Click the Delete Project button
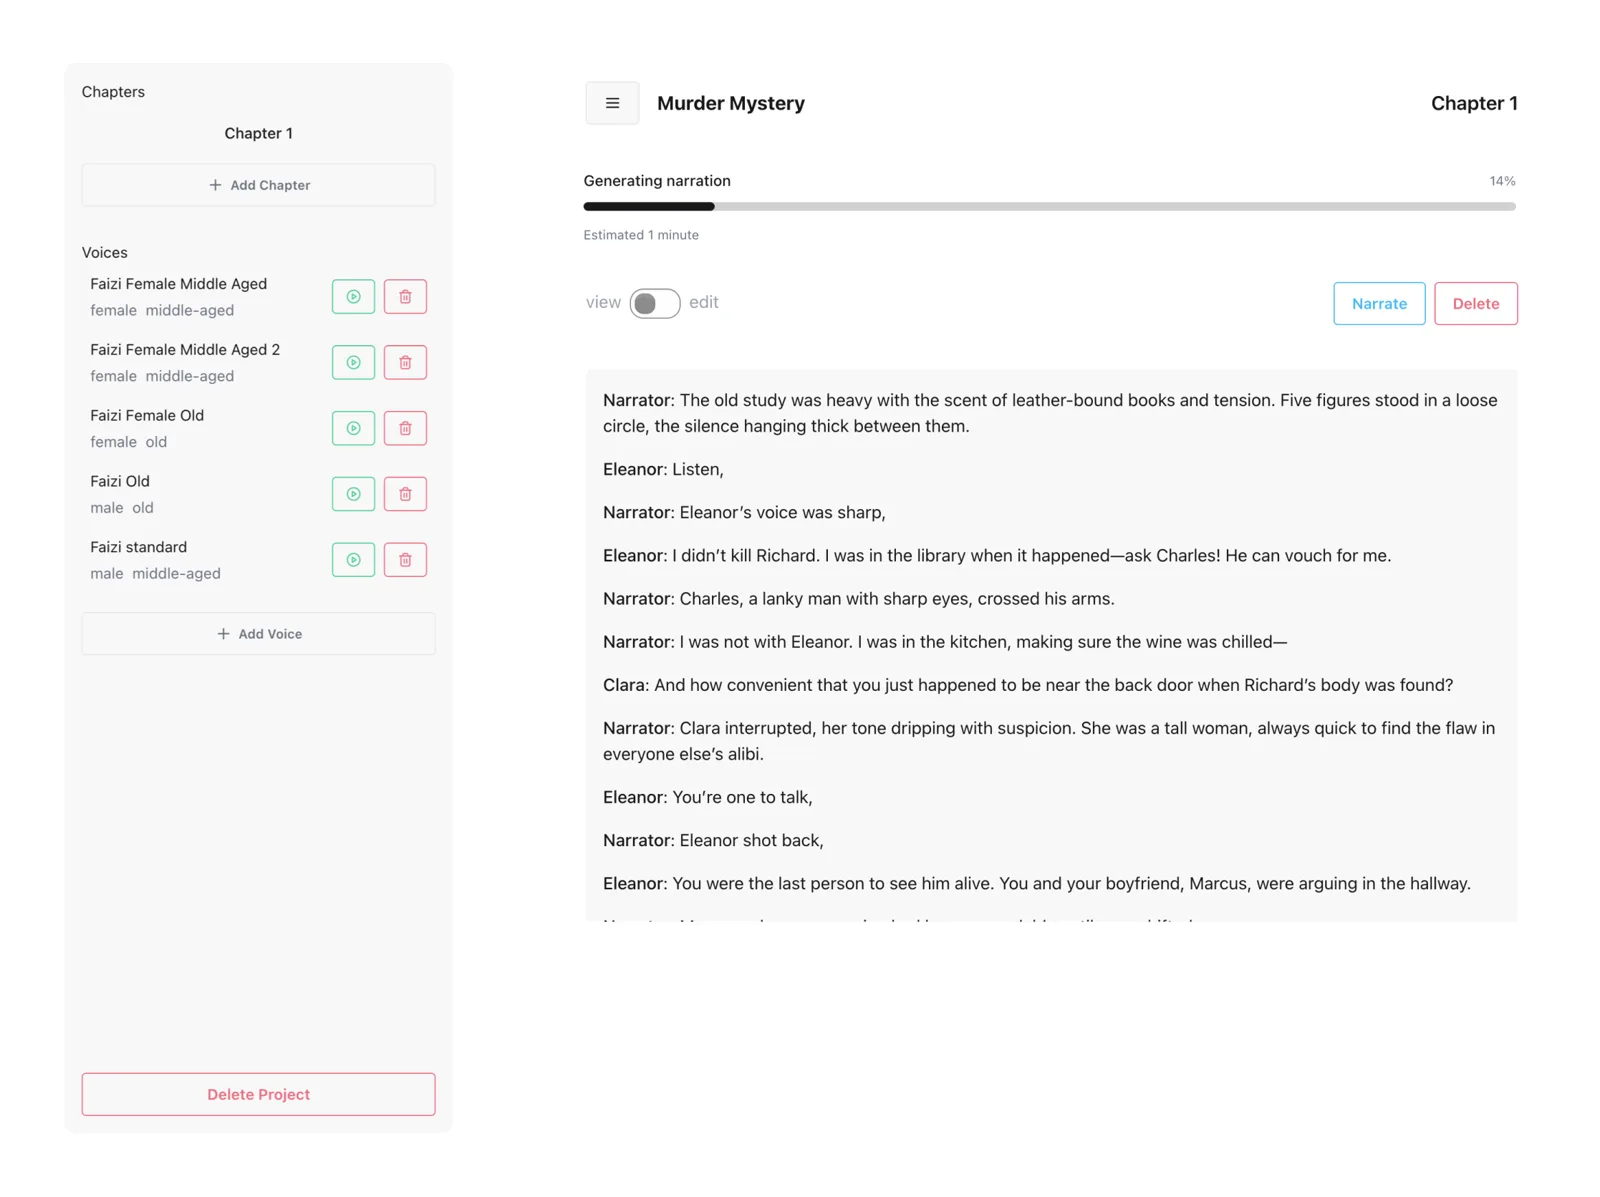Screen dimensions: 1600x1197 click(x=258, y=1094)
